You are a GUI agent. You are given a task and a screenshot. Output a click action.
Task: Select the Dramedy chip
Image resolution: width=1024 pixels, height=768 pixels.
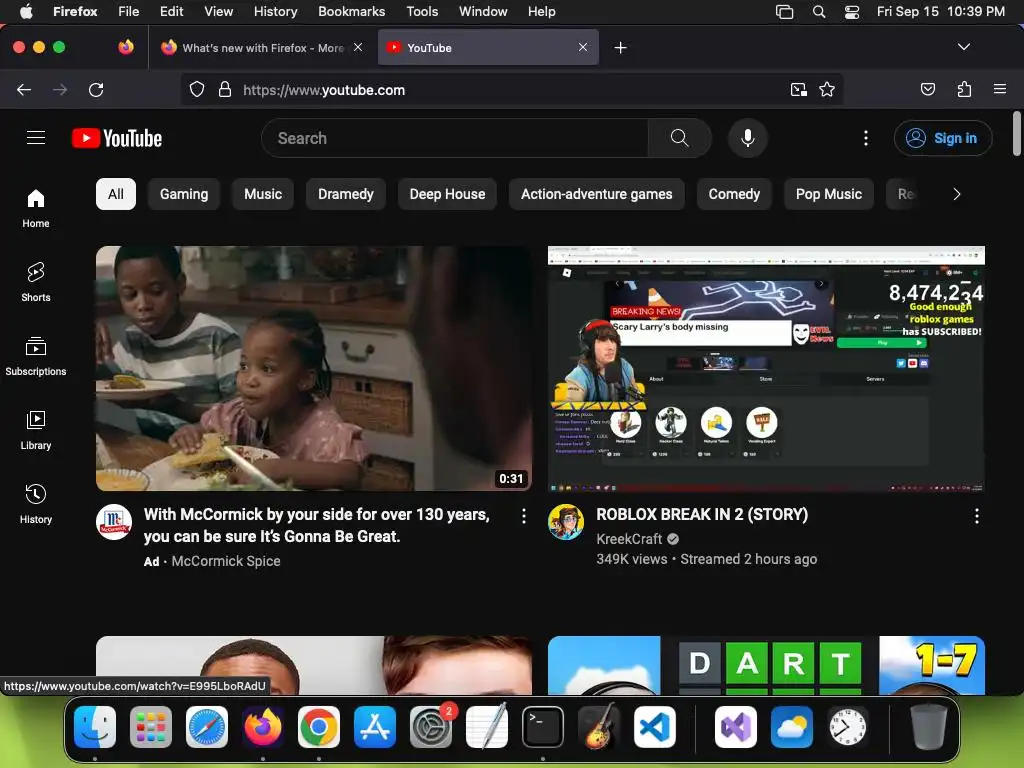coord(345,194)
